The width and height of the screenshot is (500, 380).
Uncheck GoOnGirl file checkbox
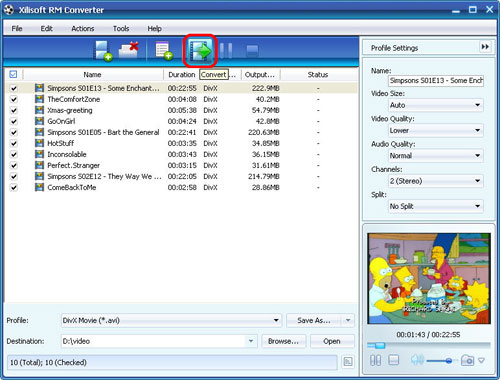(x=13, y=121)
